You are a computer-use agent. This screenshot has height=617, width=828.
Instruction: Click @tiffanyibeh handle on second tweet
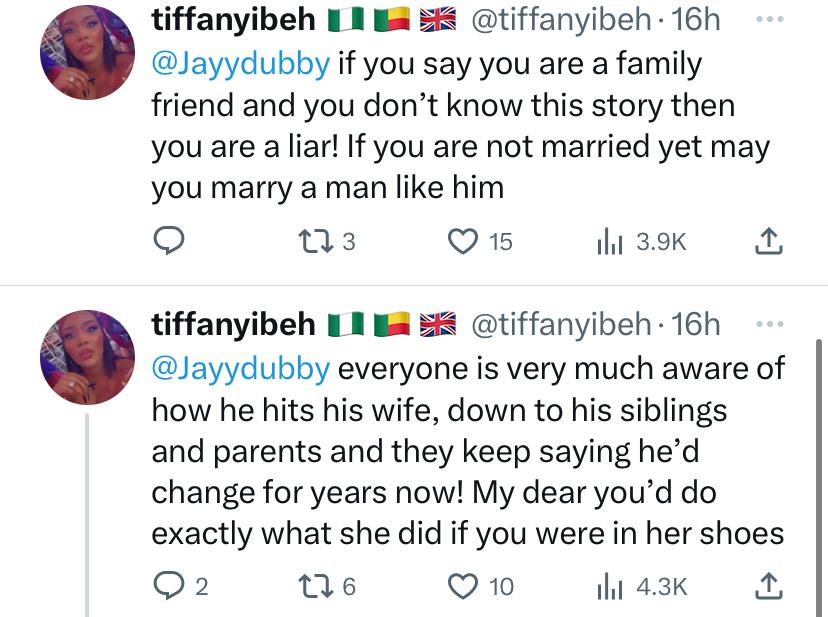point(560,325)
